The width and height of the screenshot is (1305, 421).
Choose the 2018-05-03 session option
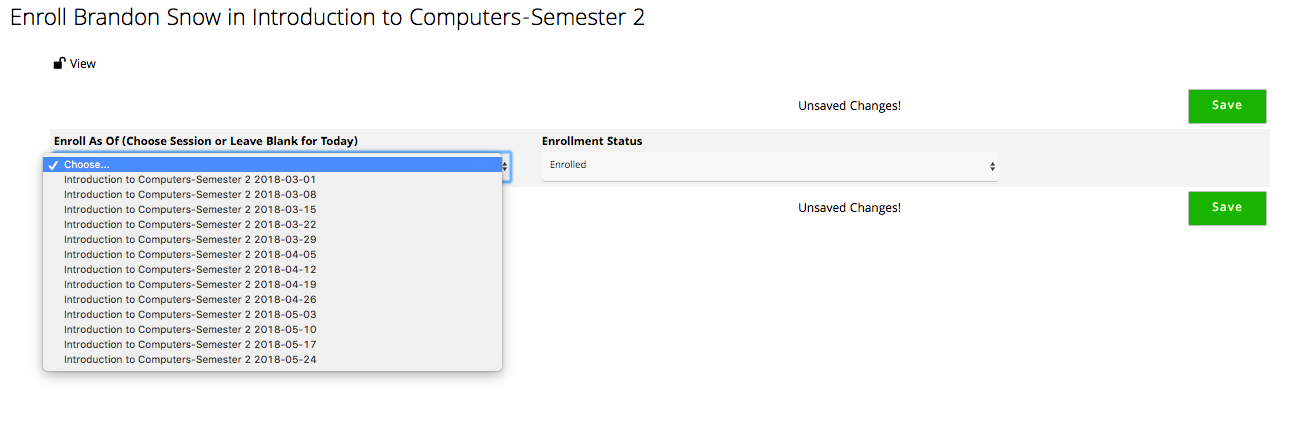pyautogui.click(x=272, y=315)
